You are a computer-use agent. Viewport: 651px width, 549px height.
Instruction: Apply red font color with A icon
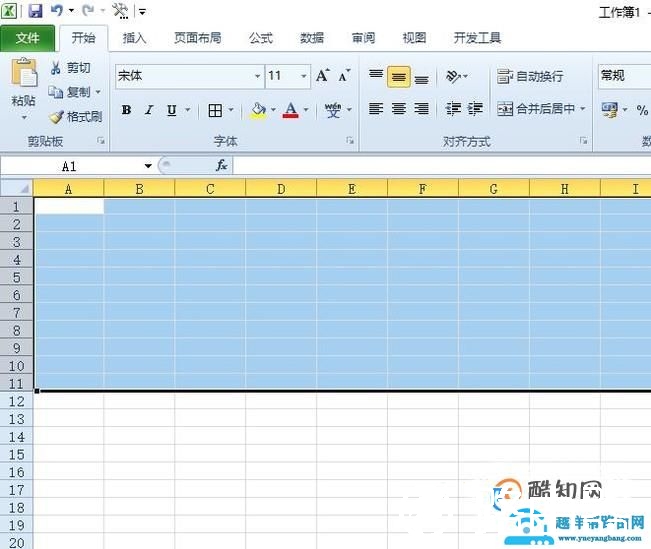pyautogui.click(x=291, y=110)
